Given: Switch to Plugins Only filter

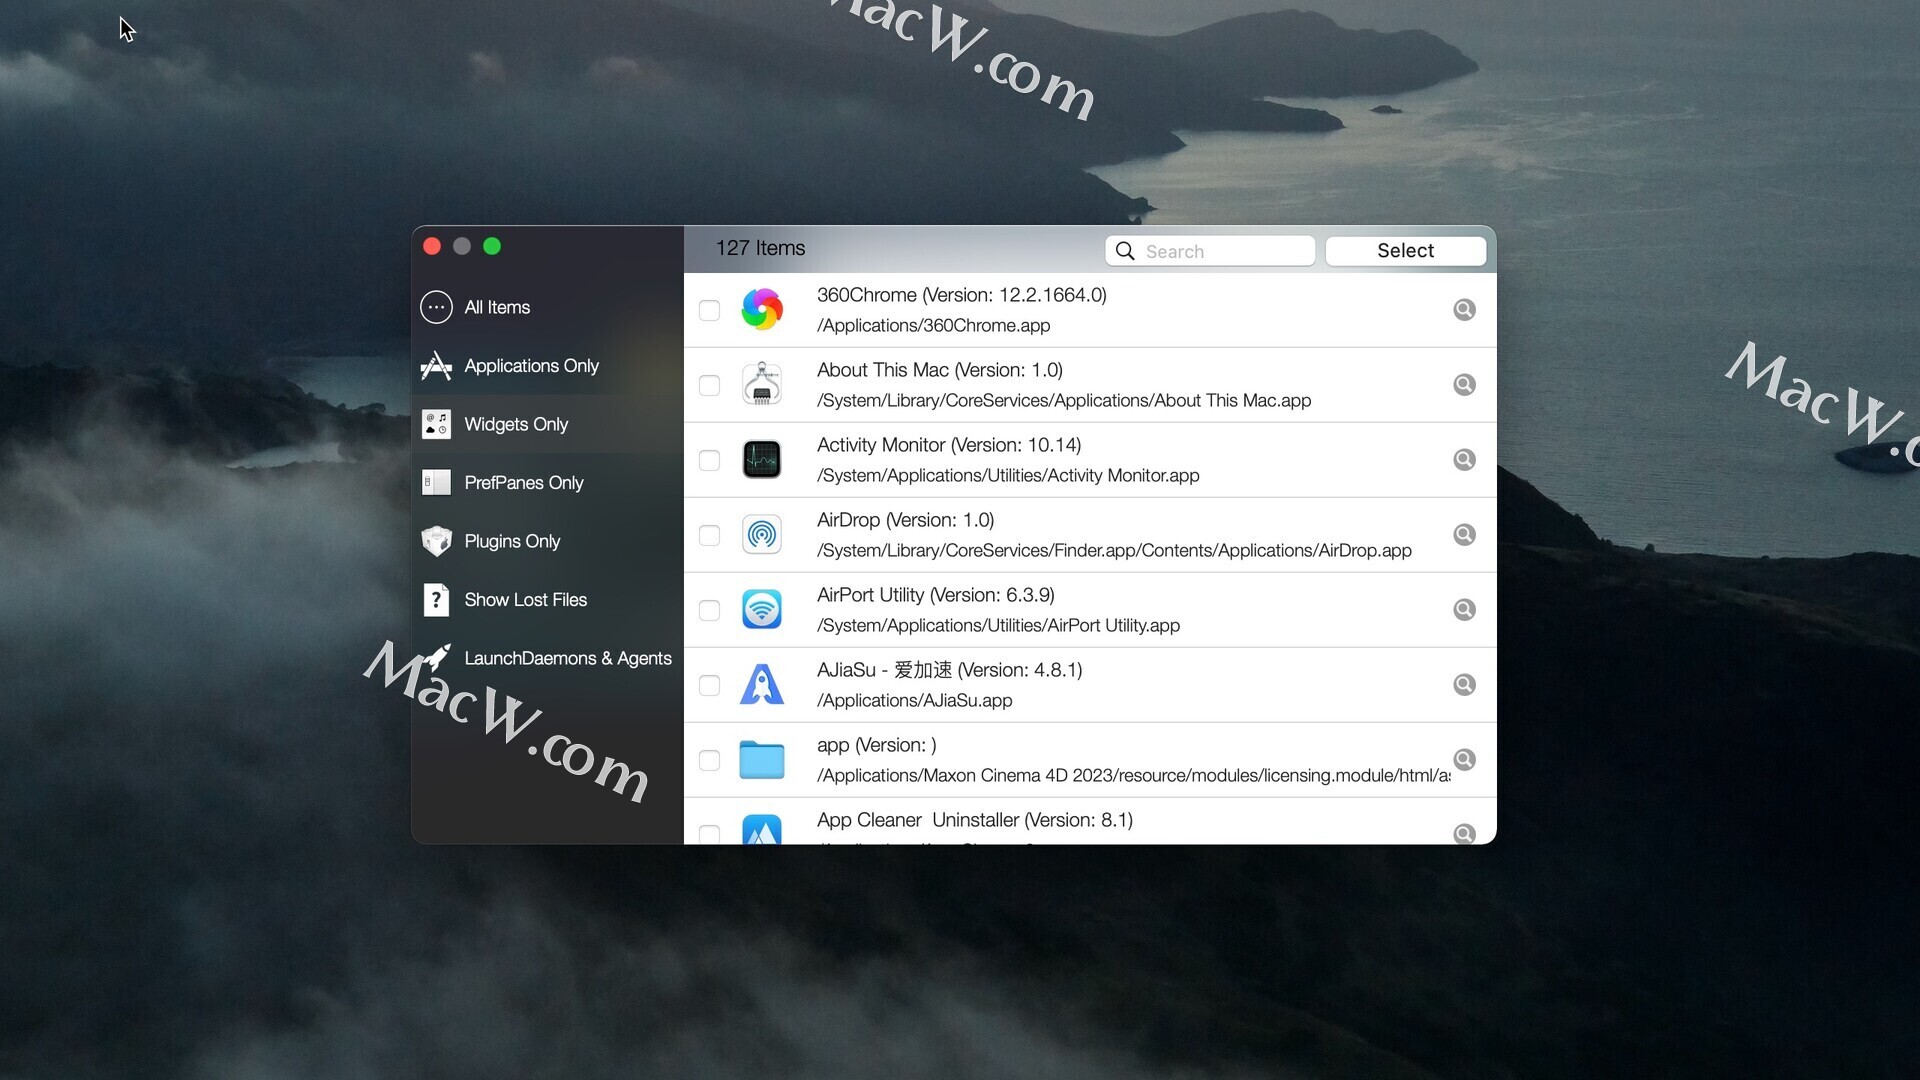Looking at the screenshot, I should pyautogui.click(x=547, y=541).
